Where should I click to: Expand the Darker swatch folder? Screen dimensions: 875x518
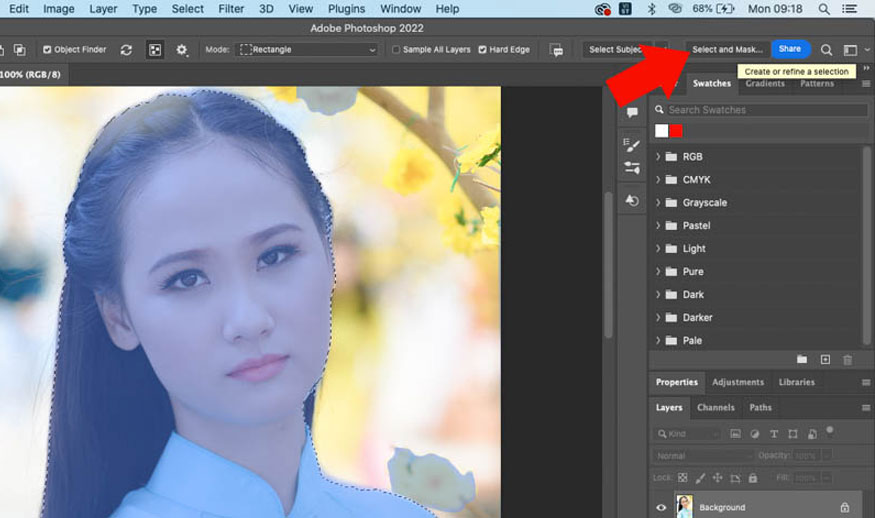tap(658, 317)
